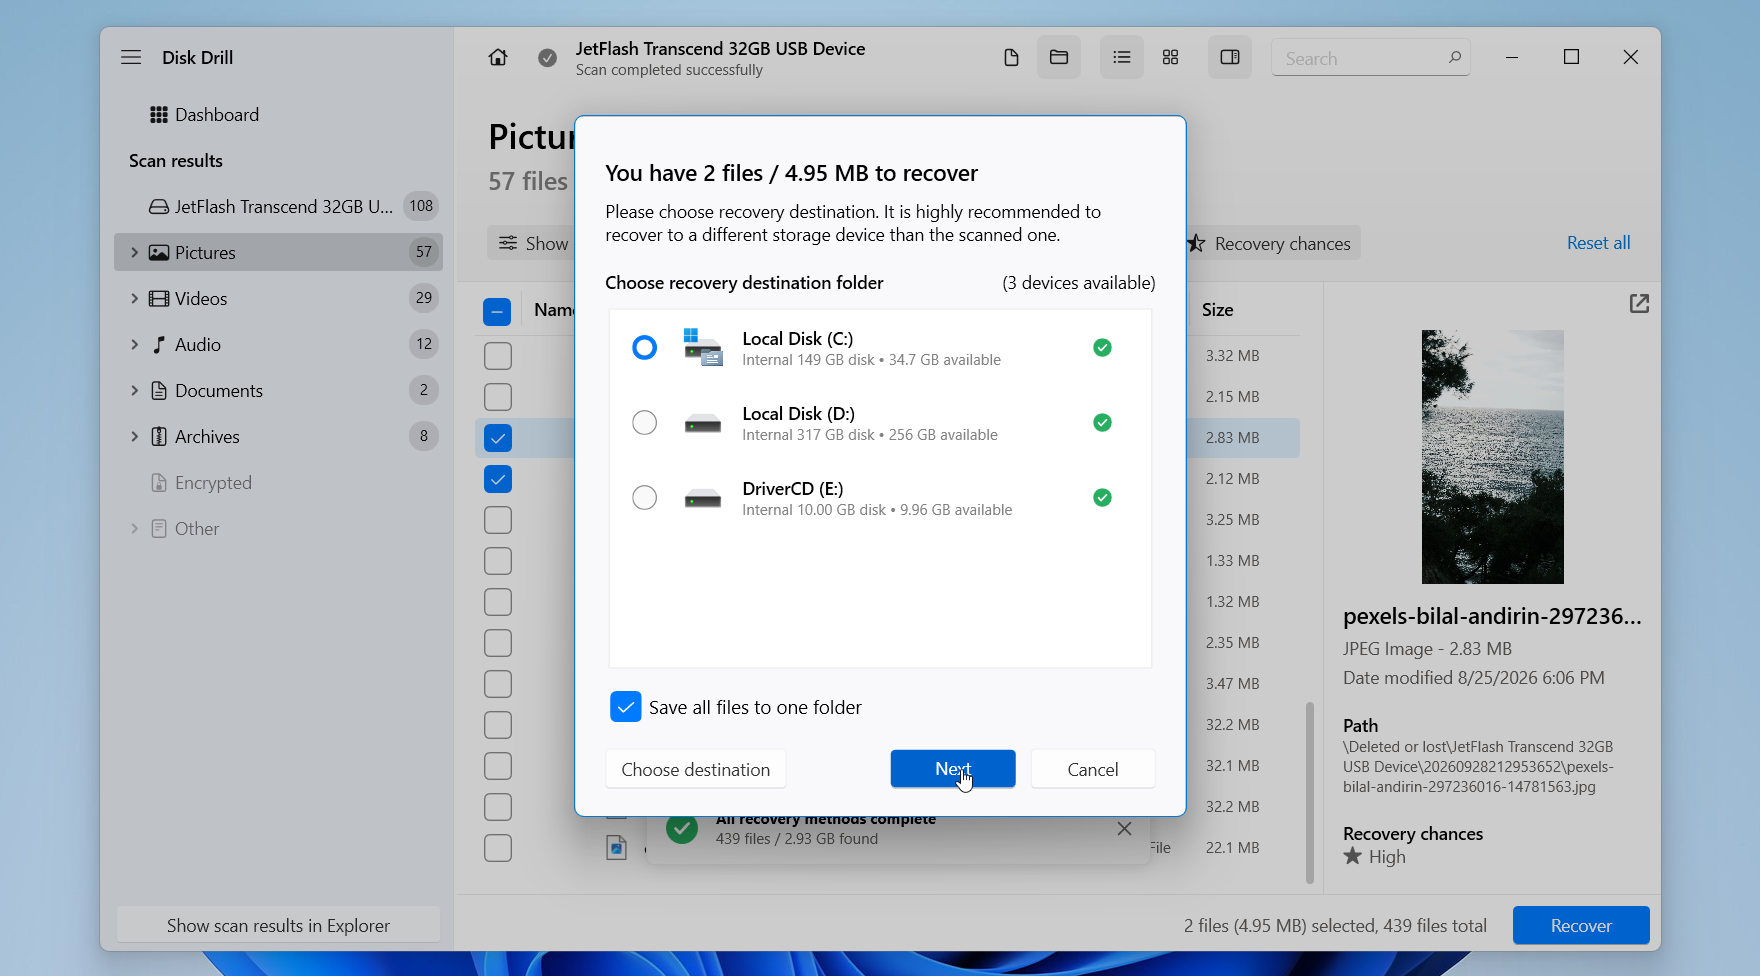Toggle the preview panel icon

tap(1230, 57)
